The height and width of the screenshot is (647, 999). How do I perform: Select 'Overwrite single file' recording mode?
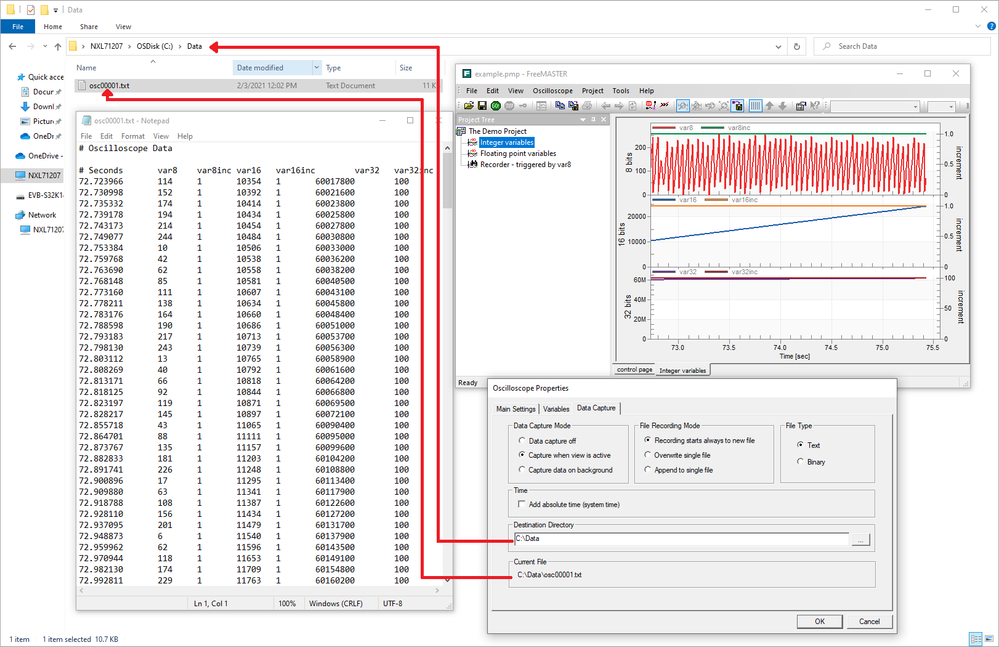click(x=647, y=455)
